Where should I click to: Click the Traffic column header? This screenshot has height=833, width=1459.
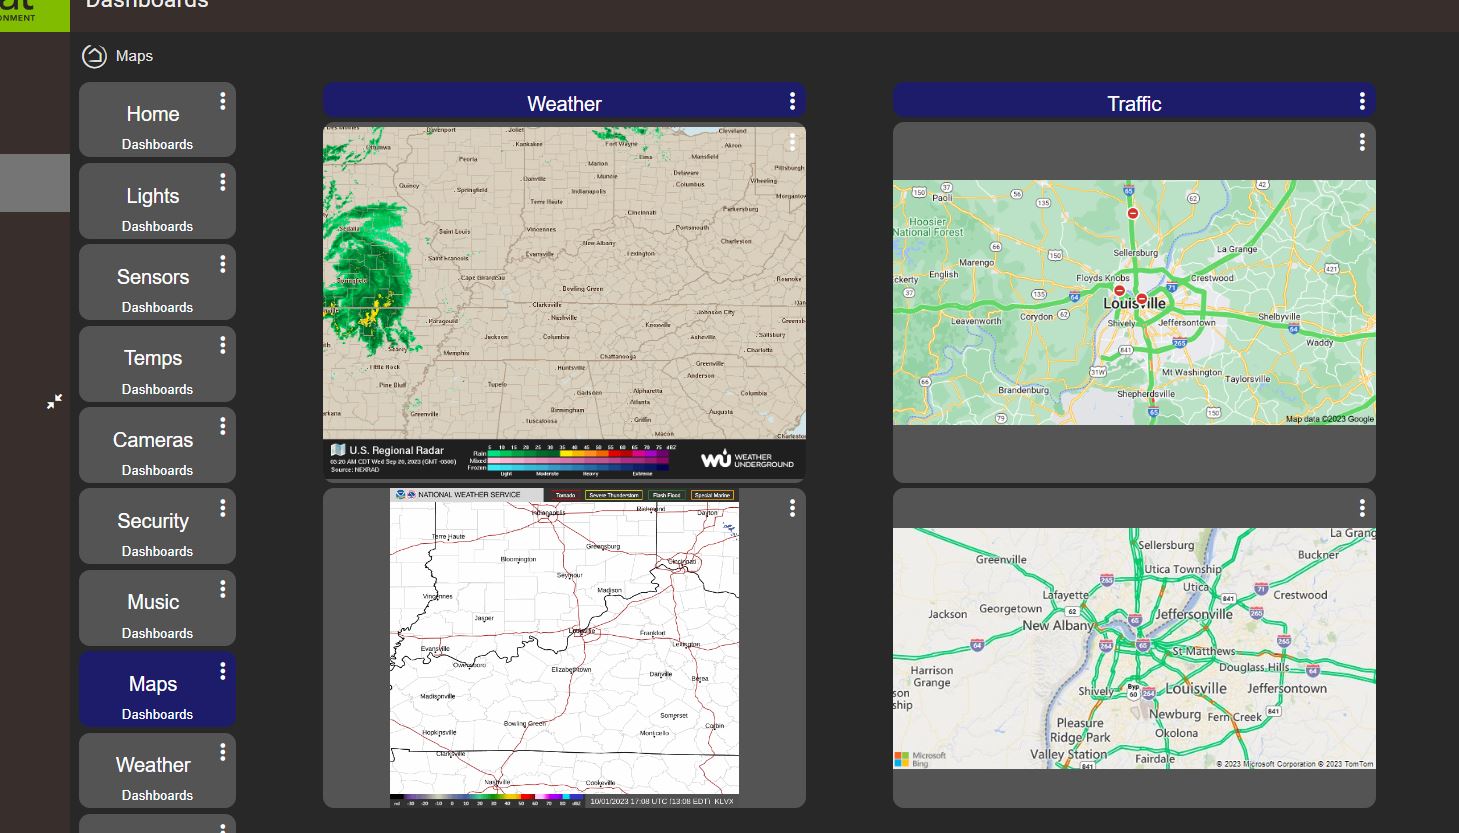tap(1134, 102)
